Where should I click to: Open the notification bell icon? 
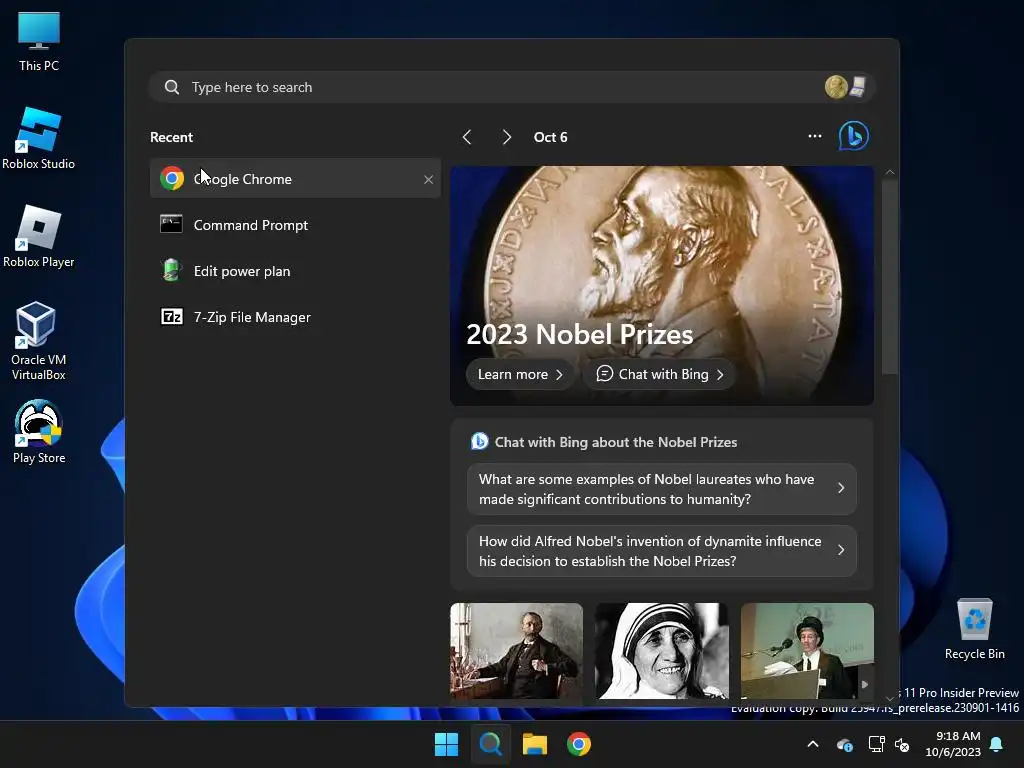coord(997,744)
